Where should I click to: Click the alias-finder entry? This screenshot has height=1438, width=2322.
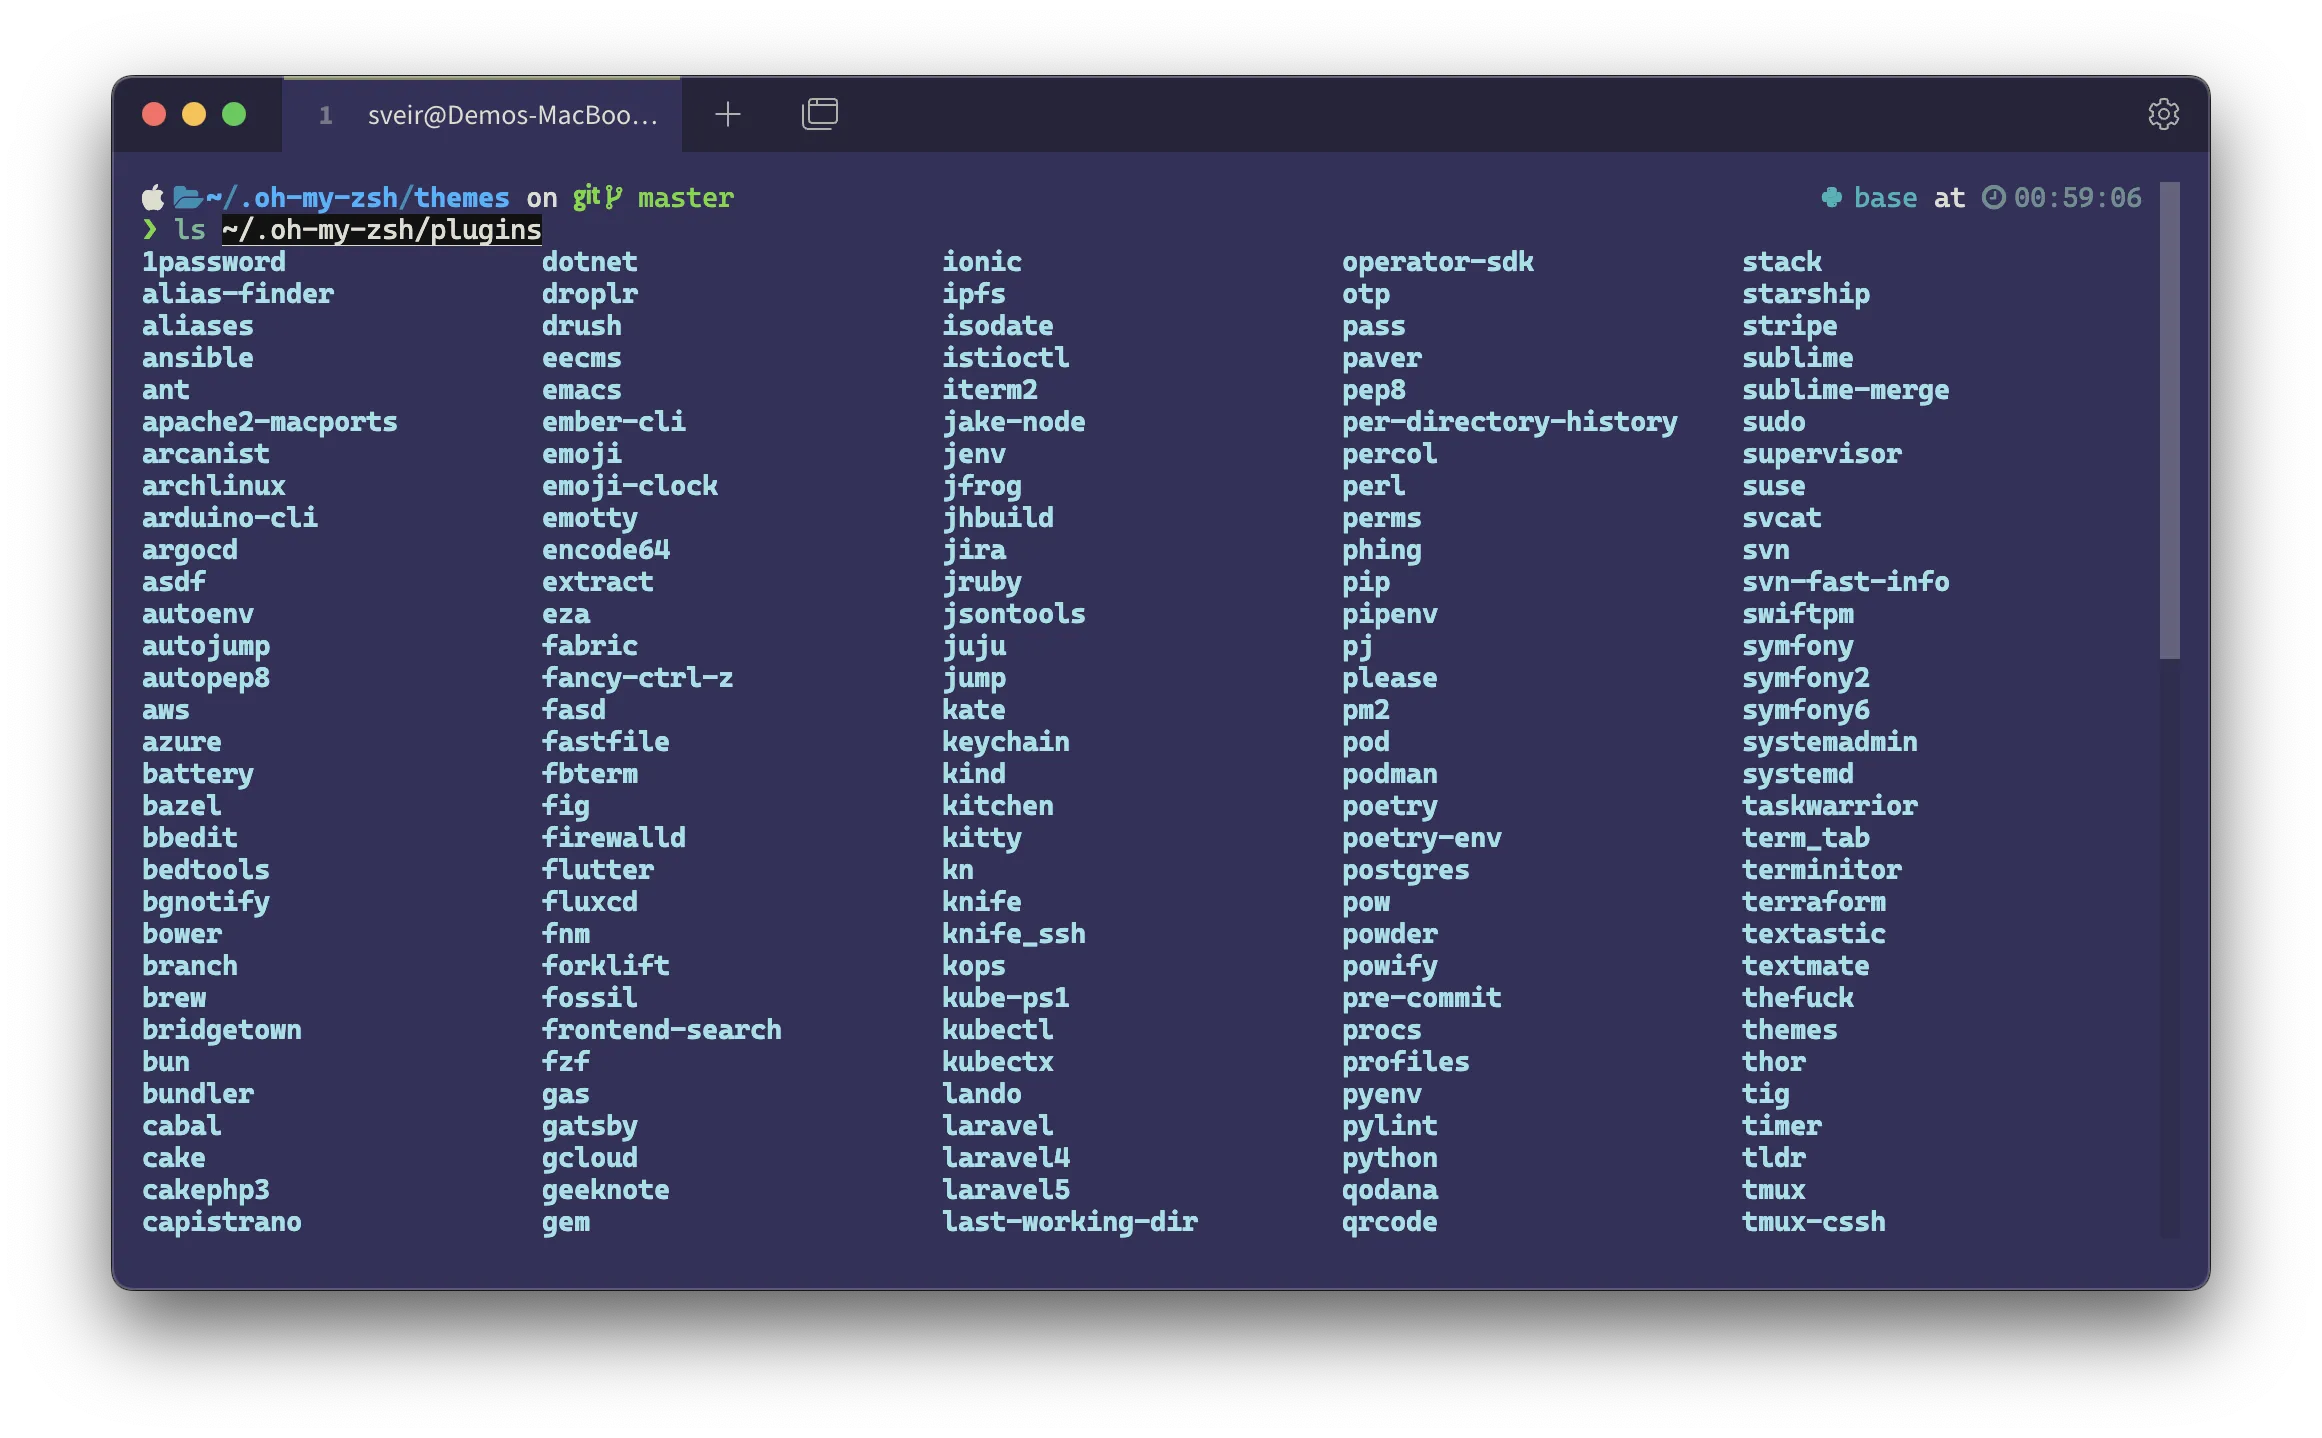click(x=238, y=293)
